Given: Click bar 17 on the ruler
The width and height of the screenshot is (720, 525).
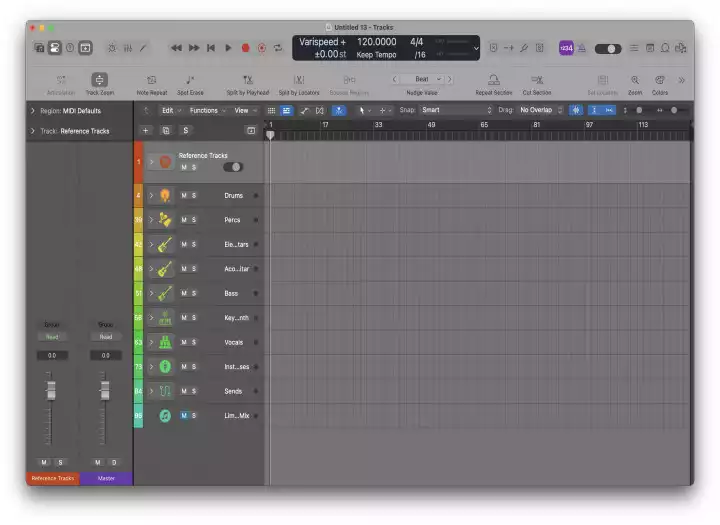Looking at the screenshot, I should point(325,125).
